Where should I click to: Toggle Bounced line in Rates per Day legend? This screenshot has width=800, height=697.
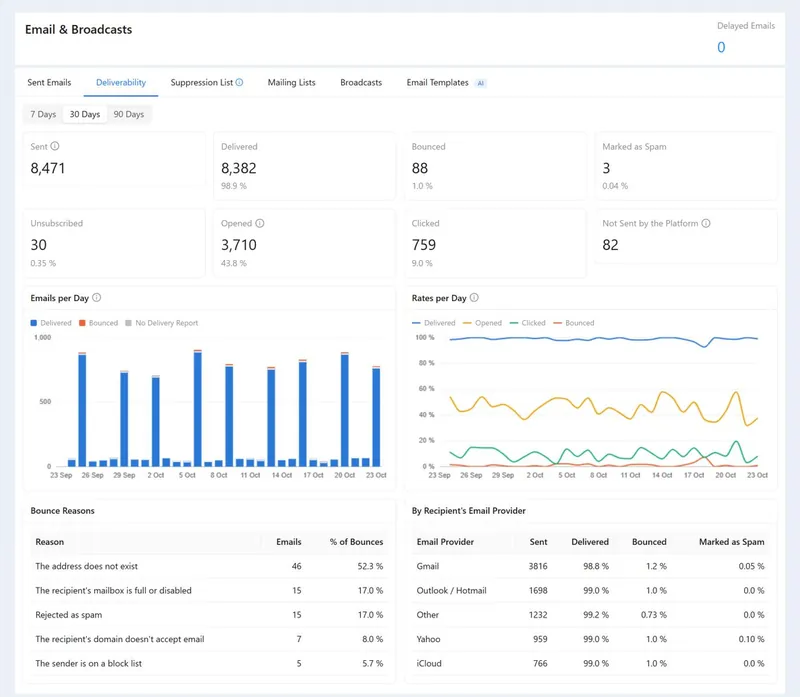coord(574,323)
